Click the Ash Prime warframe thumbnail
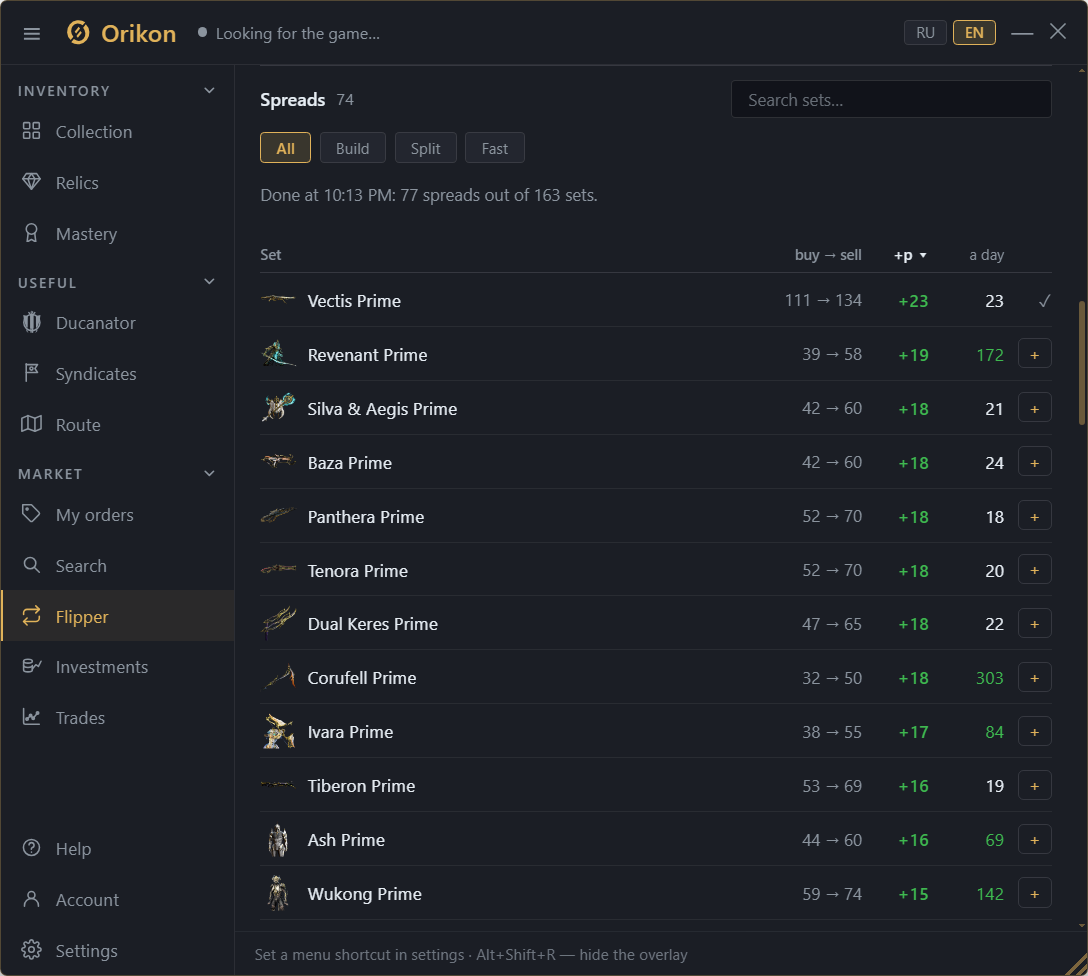The image size is (1088, 976). click(x=278, y=840)
